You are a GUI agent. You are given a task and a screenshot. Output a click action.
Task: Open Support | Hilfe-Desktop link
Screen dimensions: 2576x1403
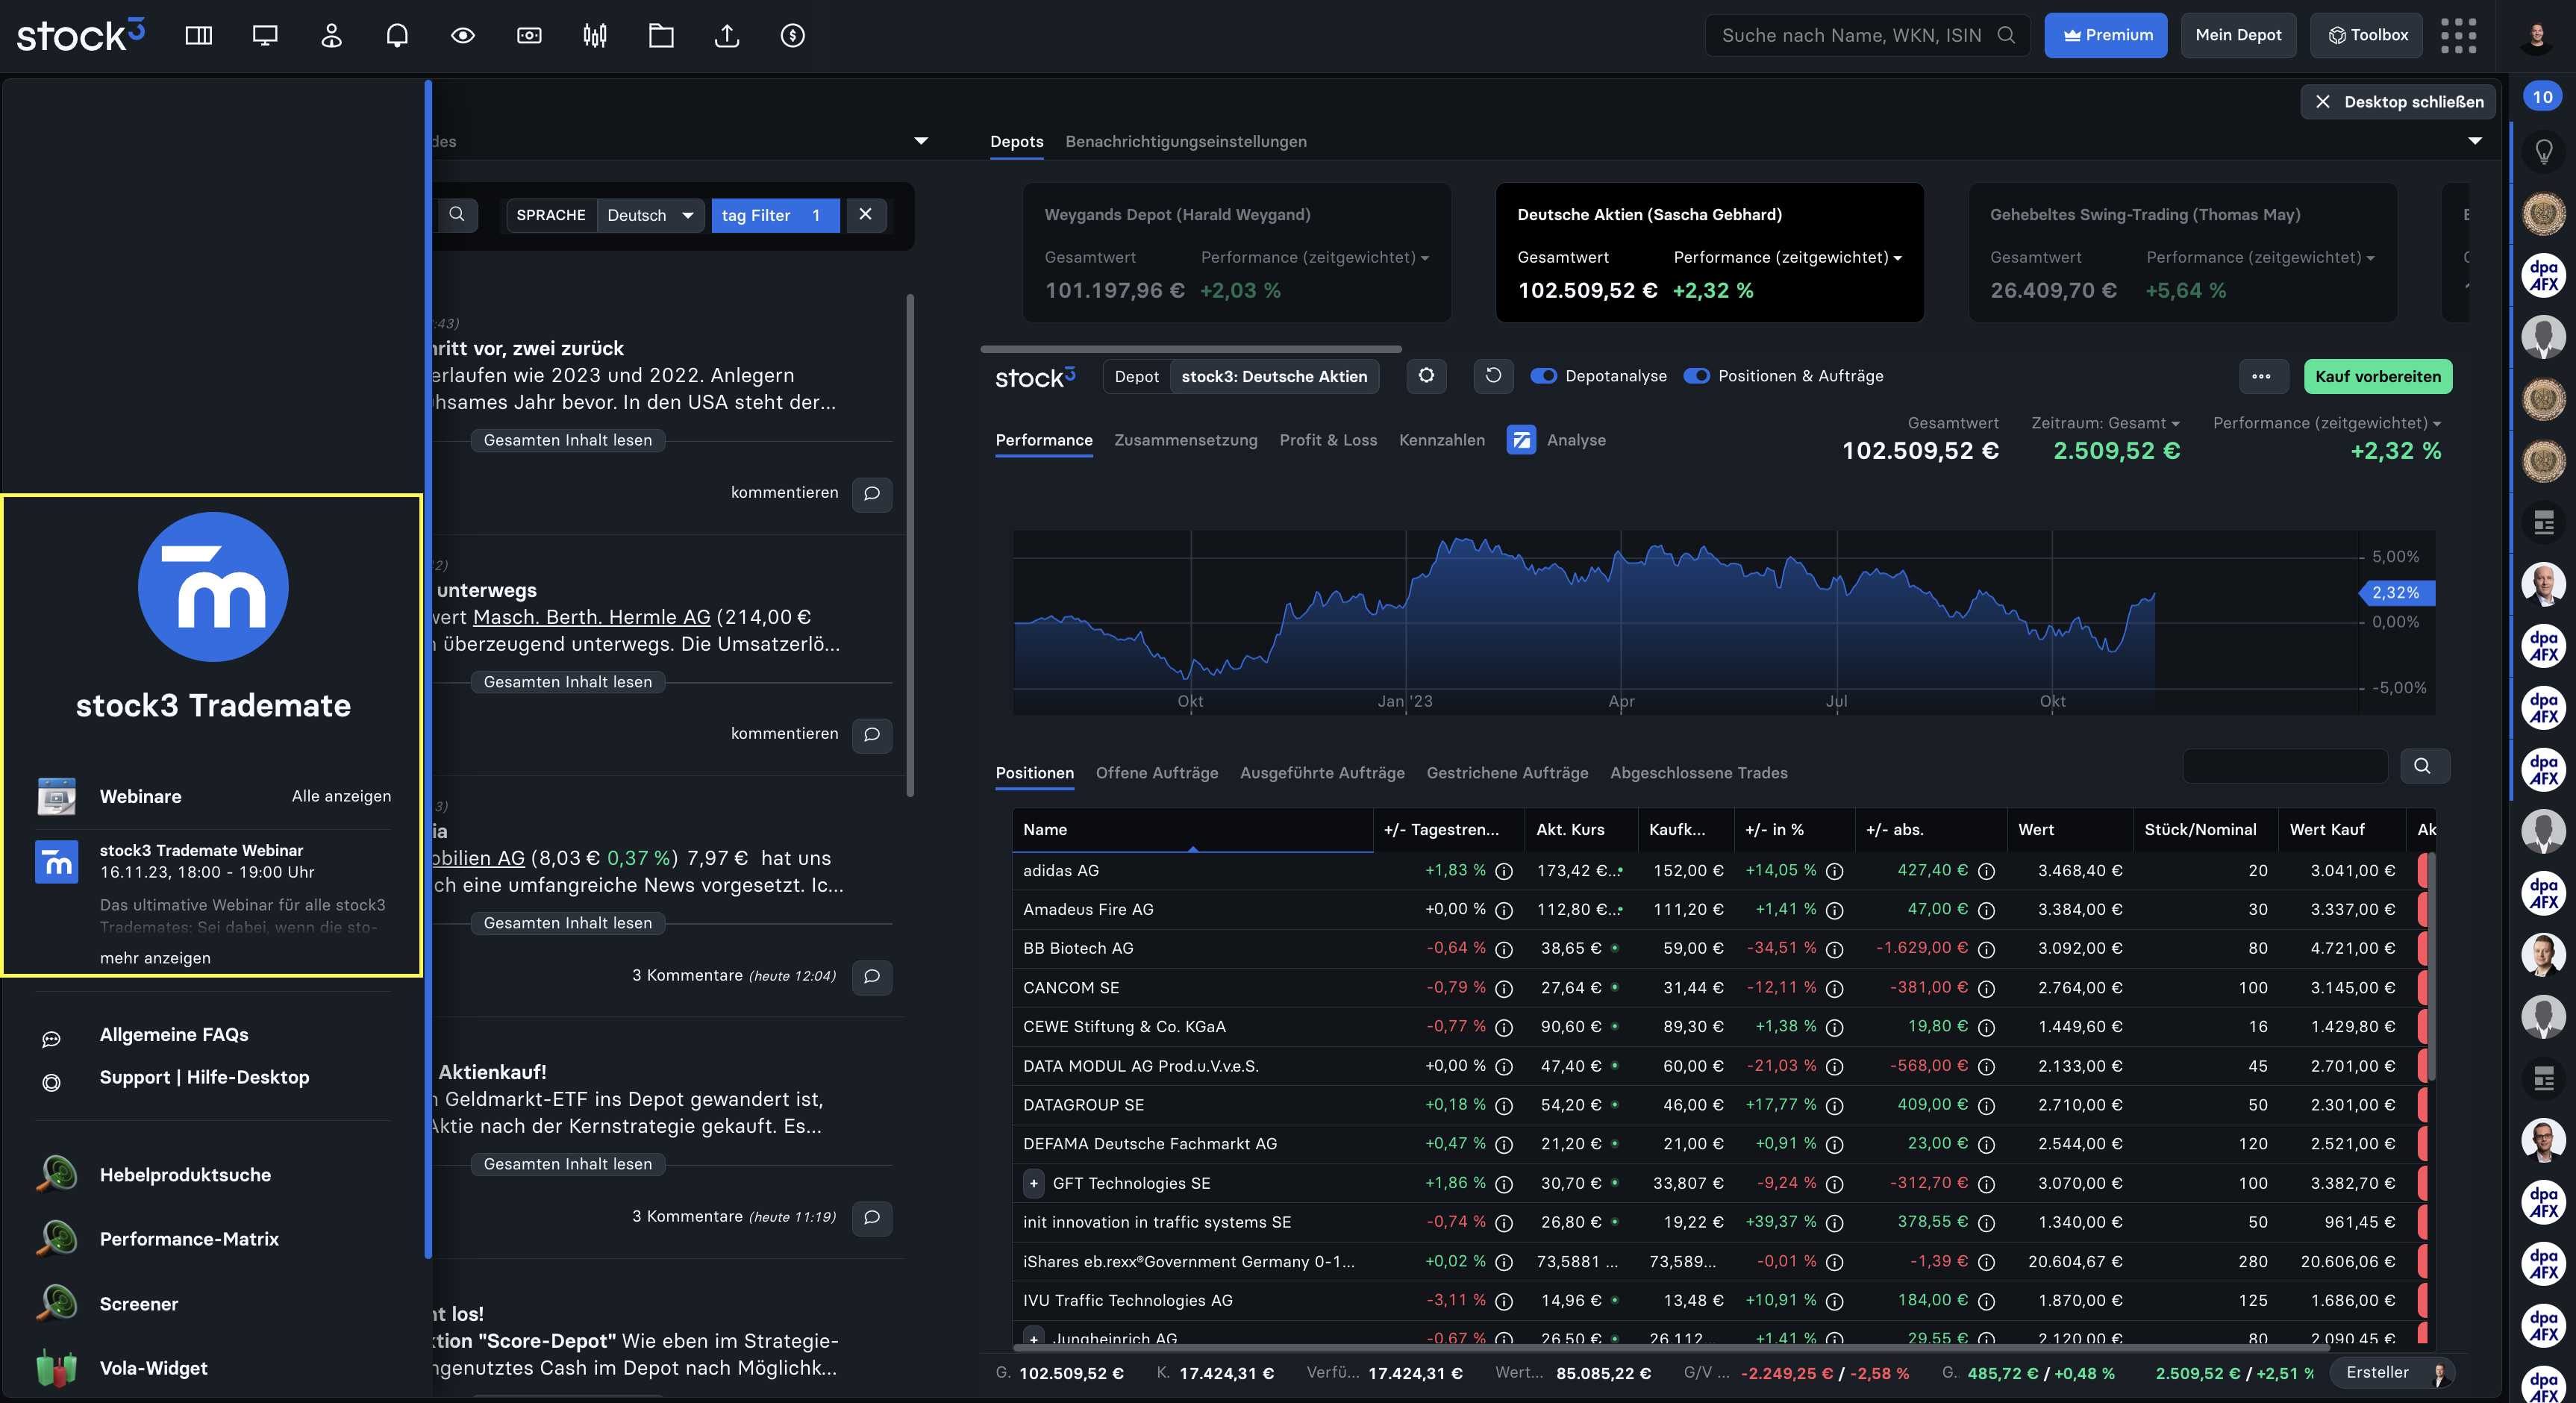click(205, 1078)
